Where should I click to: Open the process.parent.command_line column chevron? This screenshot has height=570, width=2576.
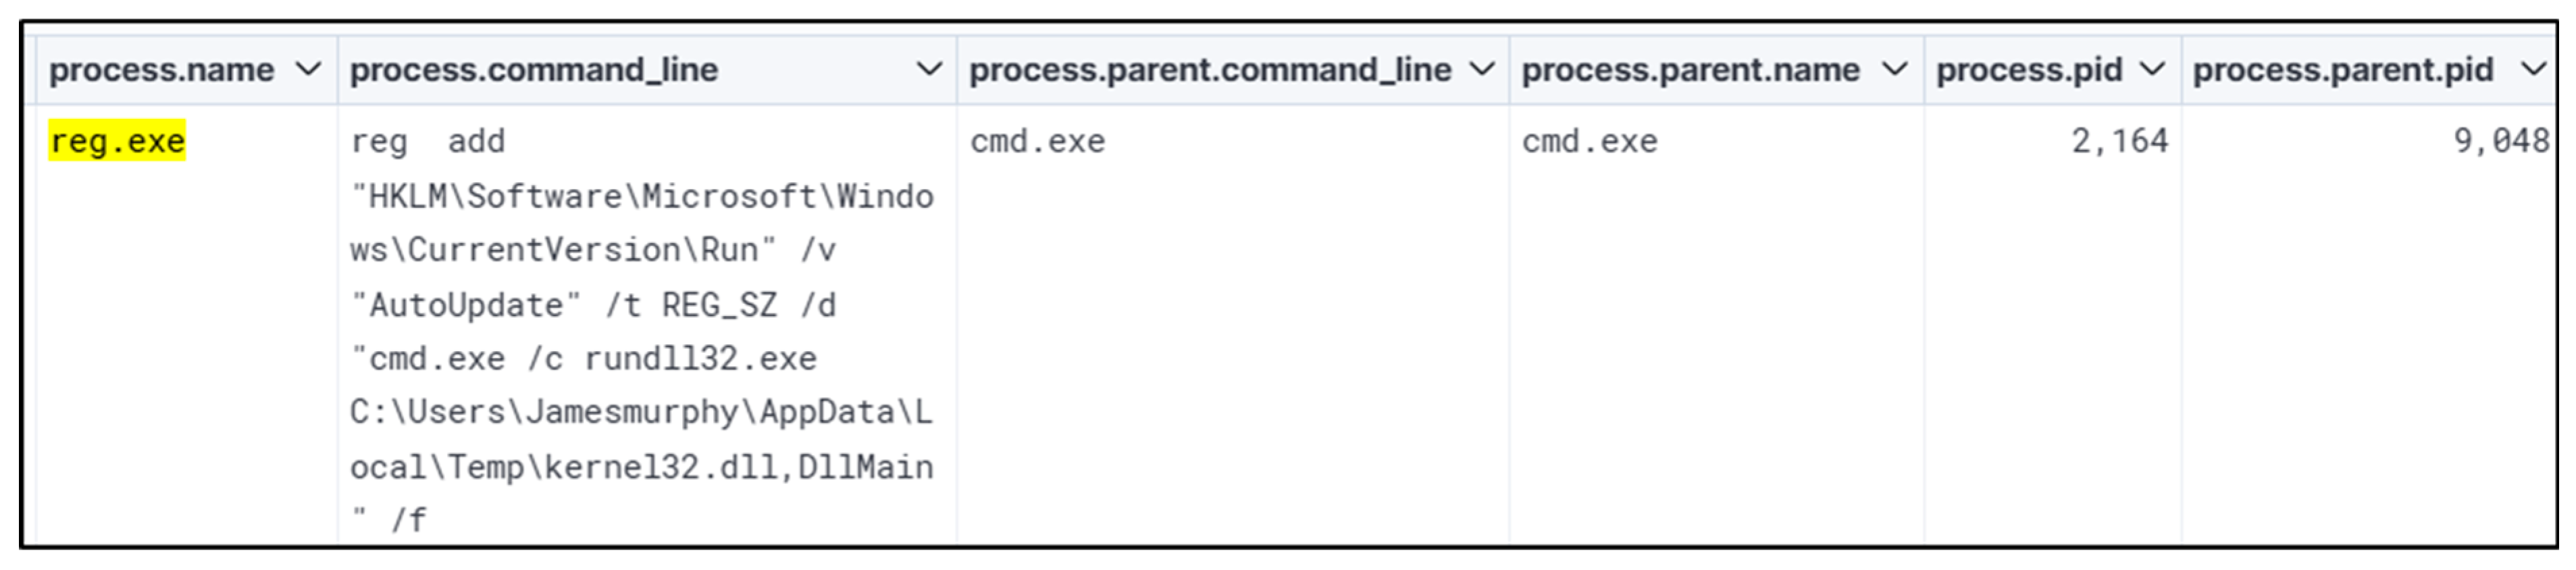(x=1482, y=70)
